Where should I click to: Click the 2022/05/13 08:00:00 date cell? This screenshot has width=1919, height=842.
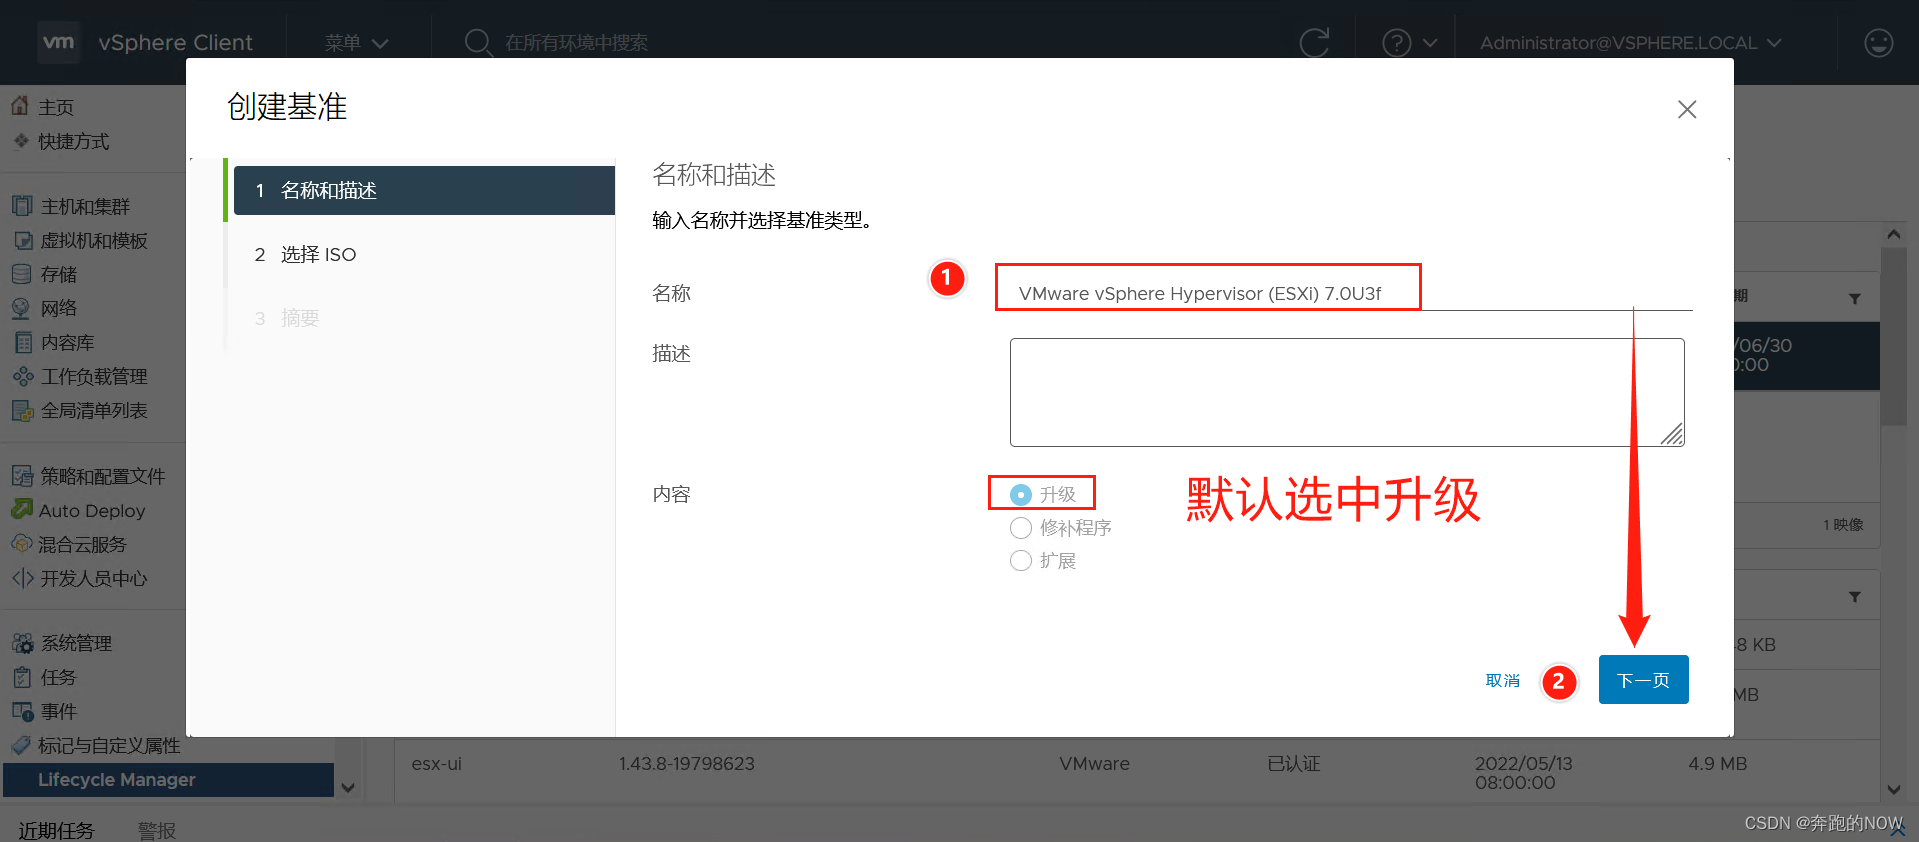click(1523, 773)
